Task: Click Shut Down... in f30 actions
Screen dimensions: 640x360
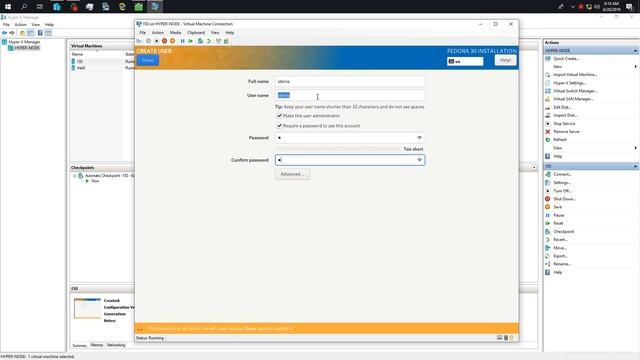Action: 564,199
